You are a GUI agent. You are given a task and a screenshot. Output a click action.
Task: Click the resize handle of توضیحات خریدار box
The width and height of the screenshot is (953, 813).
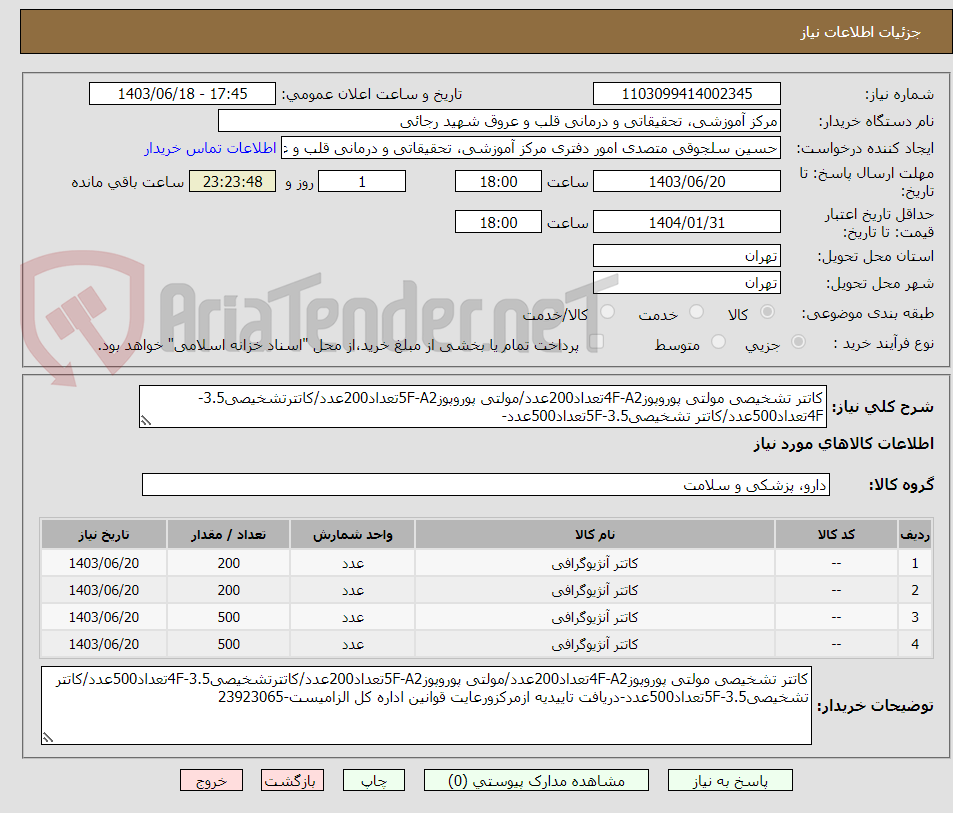coord(48,738)
